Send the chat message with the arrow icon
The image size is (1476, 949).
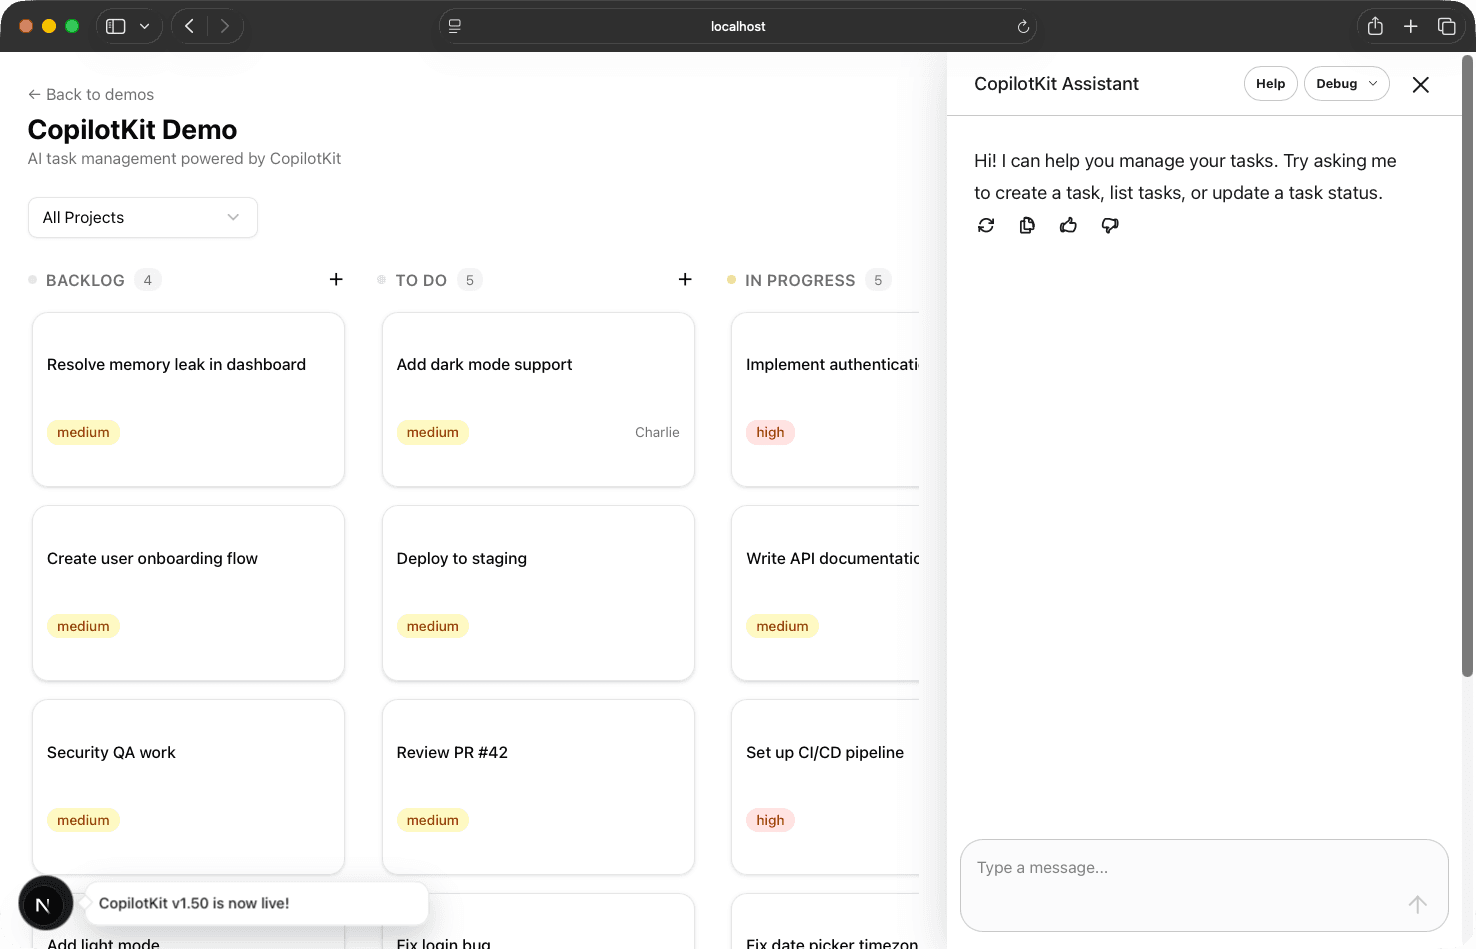click(1417, 904)
